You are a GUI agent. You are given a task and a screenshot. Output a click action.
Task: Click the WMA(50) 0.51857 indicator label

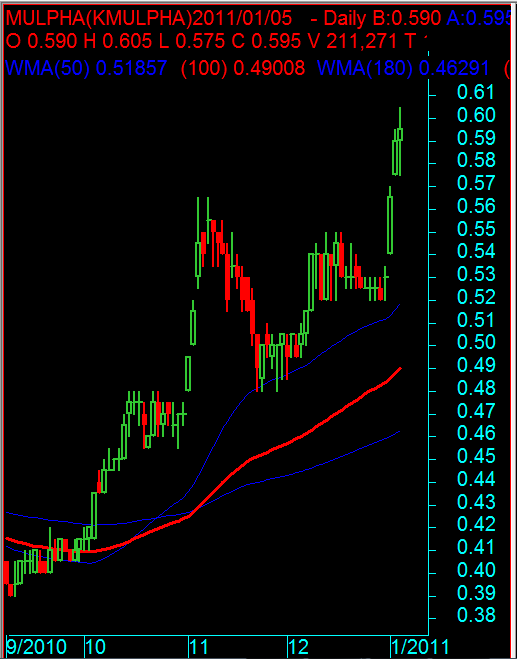click(x=87, y=68)
